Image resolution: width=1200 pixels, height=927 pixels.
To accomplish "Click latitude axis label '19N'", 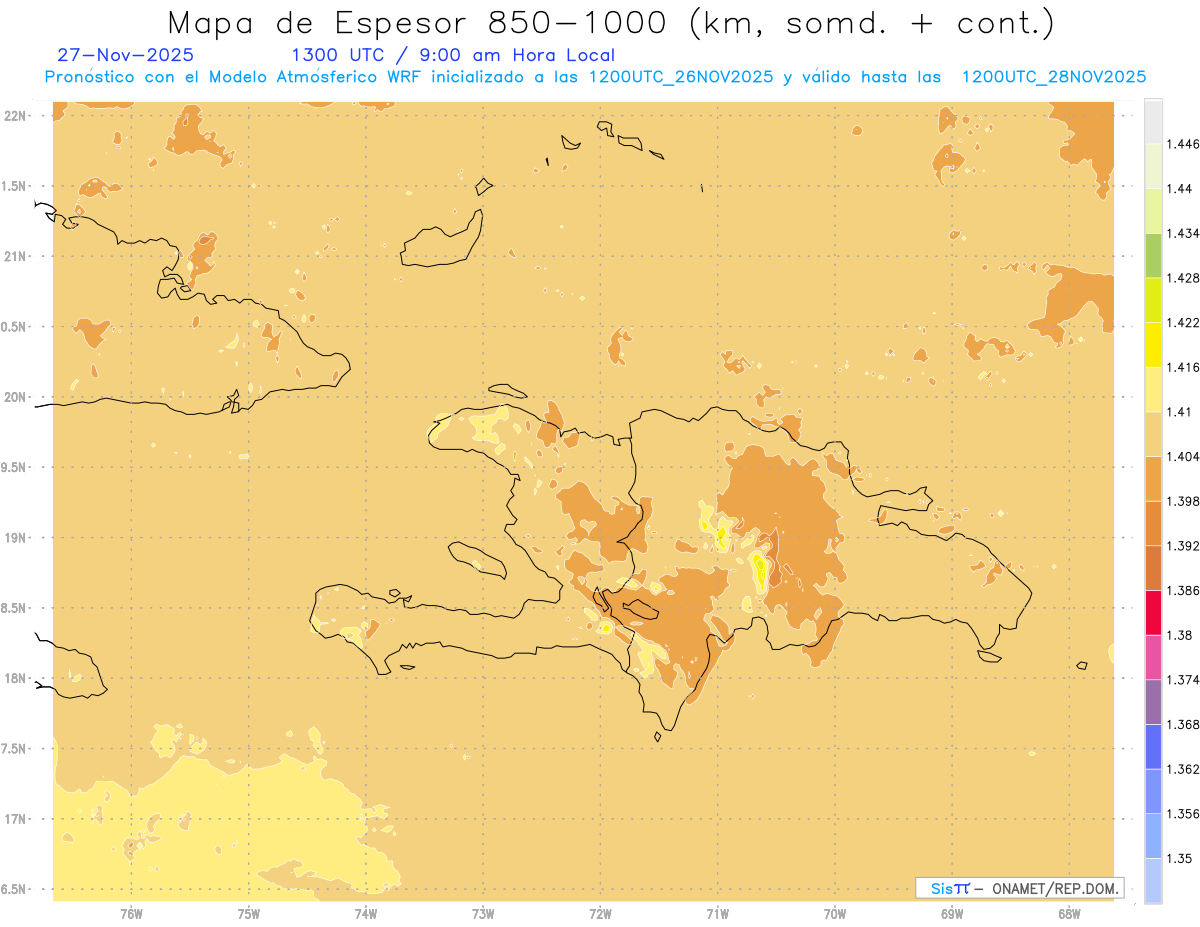I will click(x=14, y=538).
